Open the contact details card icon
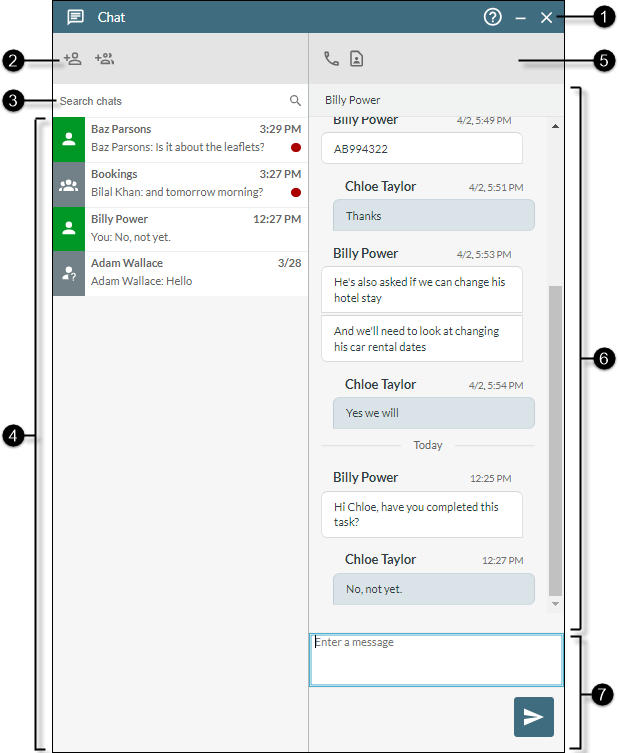This screenshot has height=753, width=619. pos(356,59)
